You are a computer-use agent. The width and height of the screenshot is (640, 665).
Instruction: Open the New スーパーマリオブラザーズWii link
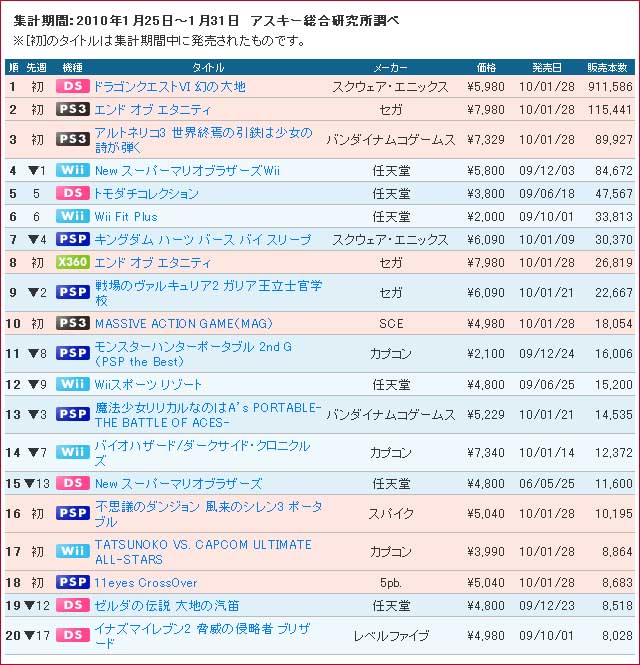pos(187,171)
